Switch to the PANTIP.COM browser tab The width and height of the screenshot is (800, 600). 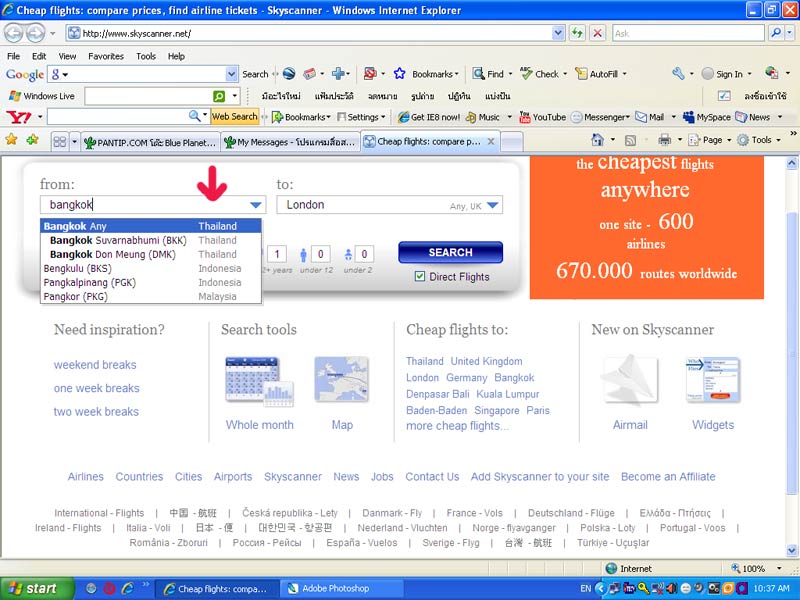coord(149,142)
